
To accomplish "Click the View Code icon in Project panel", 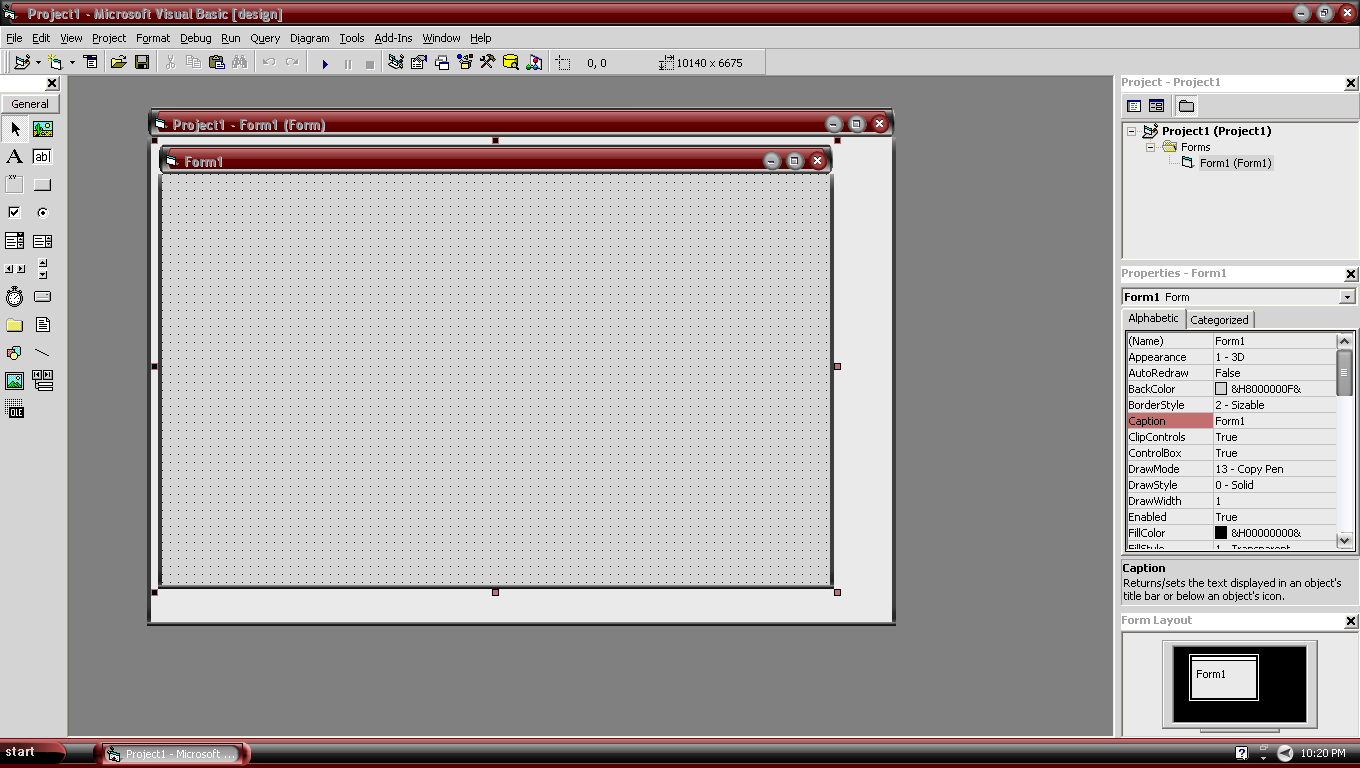I will [x=1133, y=104].
